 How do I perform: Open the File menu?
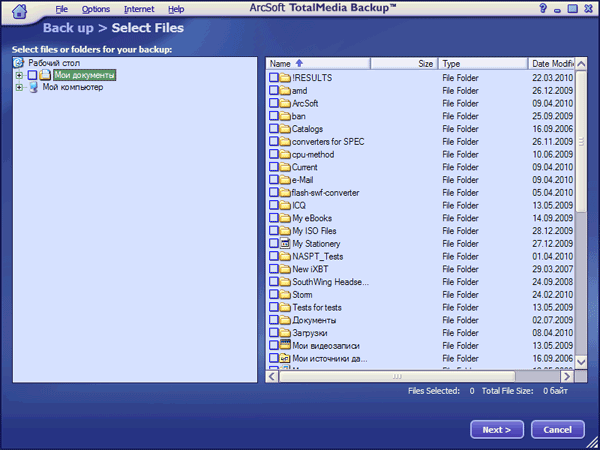tap(61, 9)
